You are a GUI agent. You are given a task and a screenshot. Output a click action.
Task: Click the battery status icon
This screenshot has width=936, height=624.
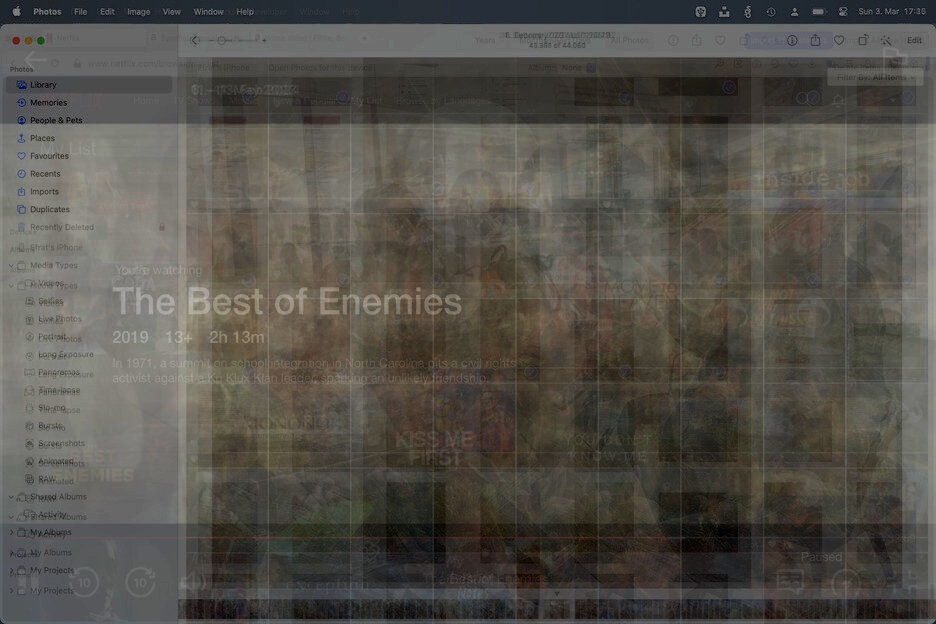[x=818, y=11]
